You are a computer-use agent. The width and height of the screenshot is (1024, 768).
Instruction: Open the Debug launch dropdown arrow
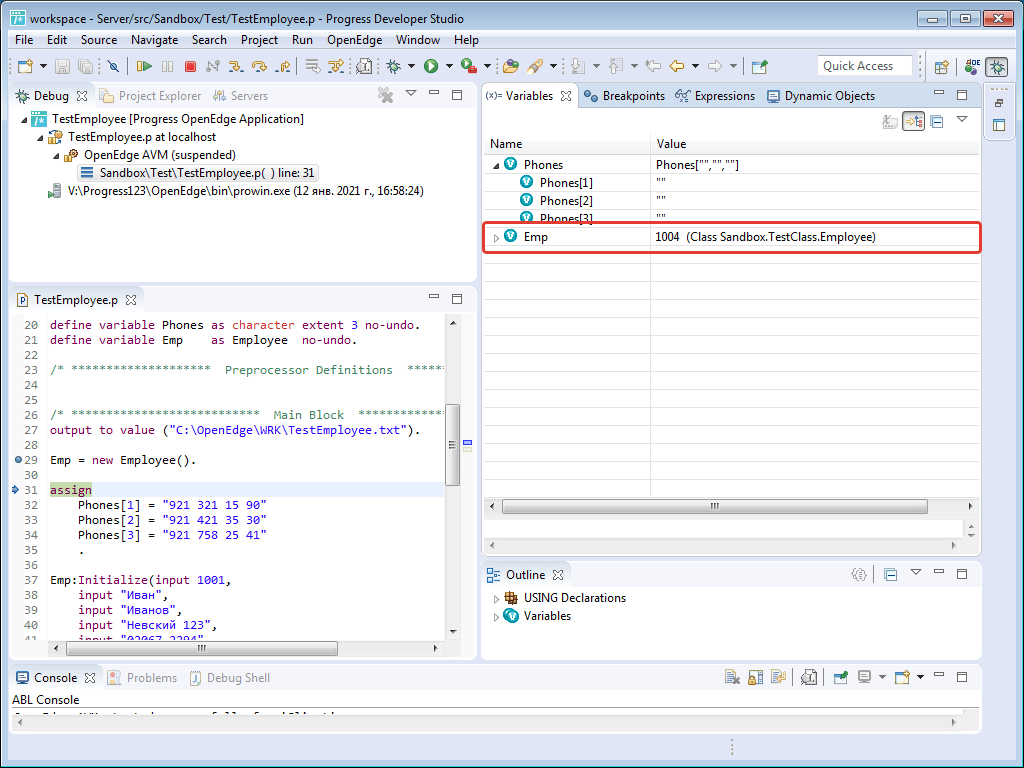411,66
